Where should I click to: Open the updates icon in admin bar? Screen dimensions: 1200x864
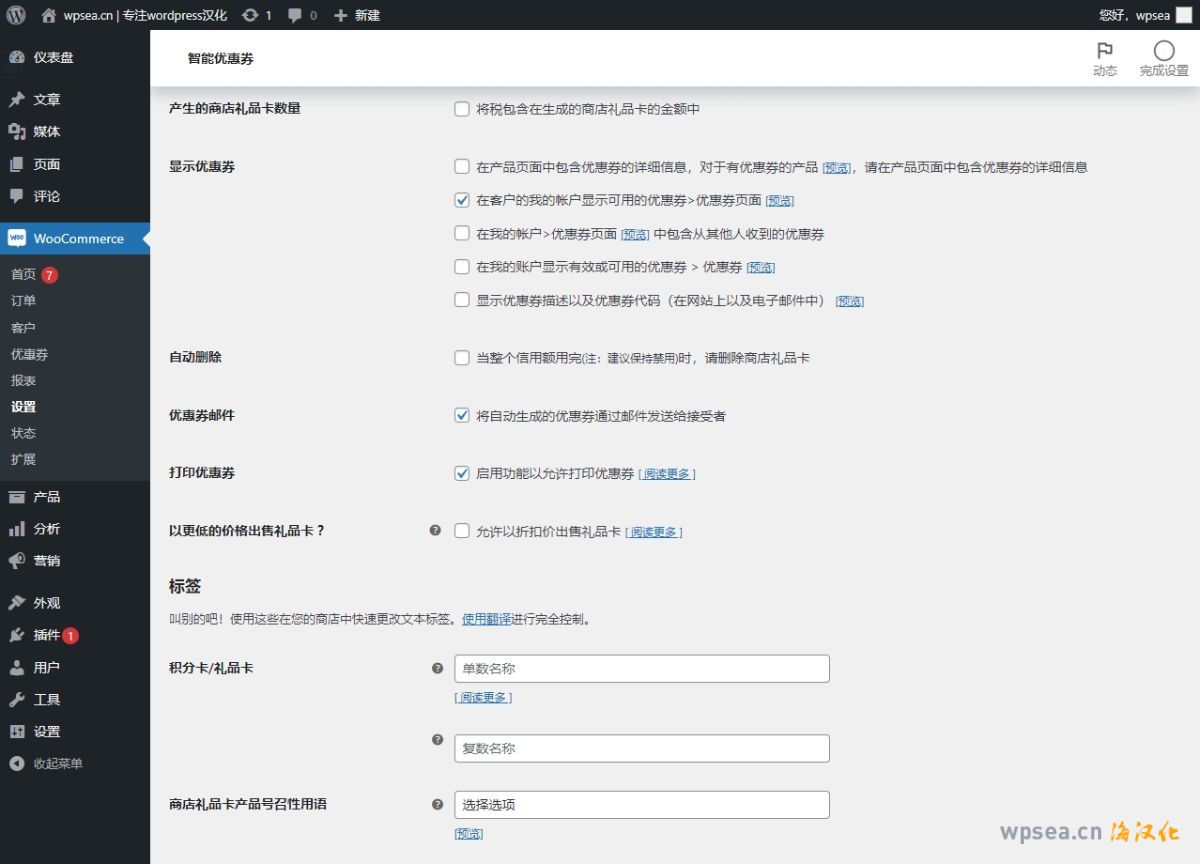pos(250,15)
